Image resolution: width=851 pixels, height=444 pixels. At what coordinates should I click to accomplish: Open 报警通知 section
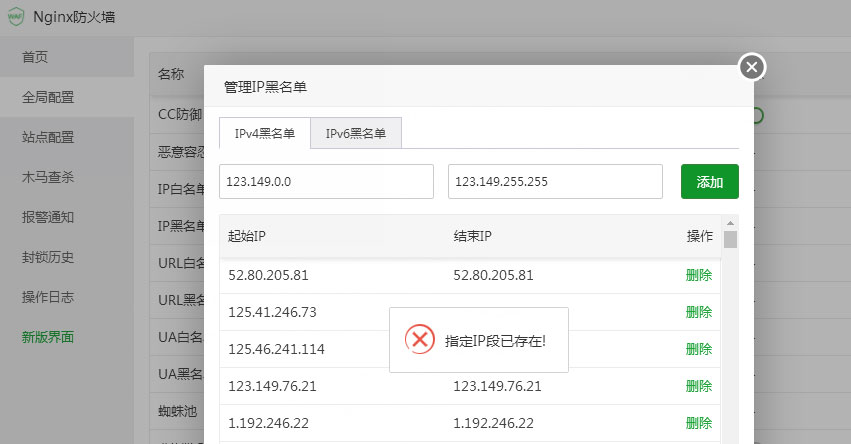click(48, 217)
